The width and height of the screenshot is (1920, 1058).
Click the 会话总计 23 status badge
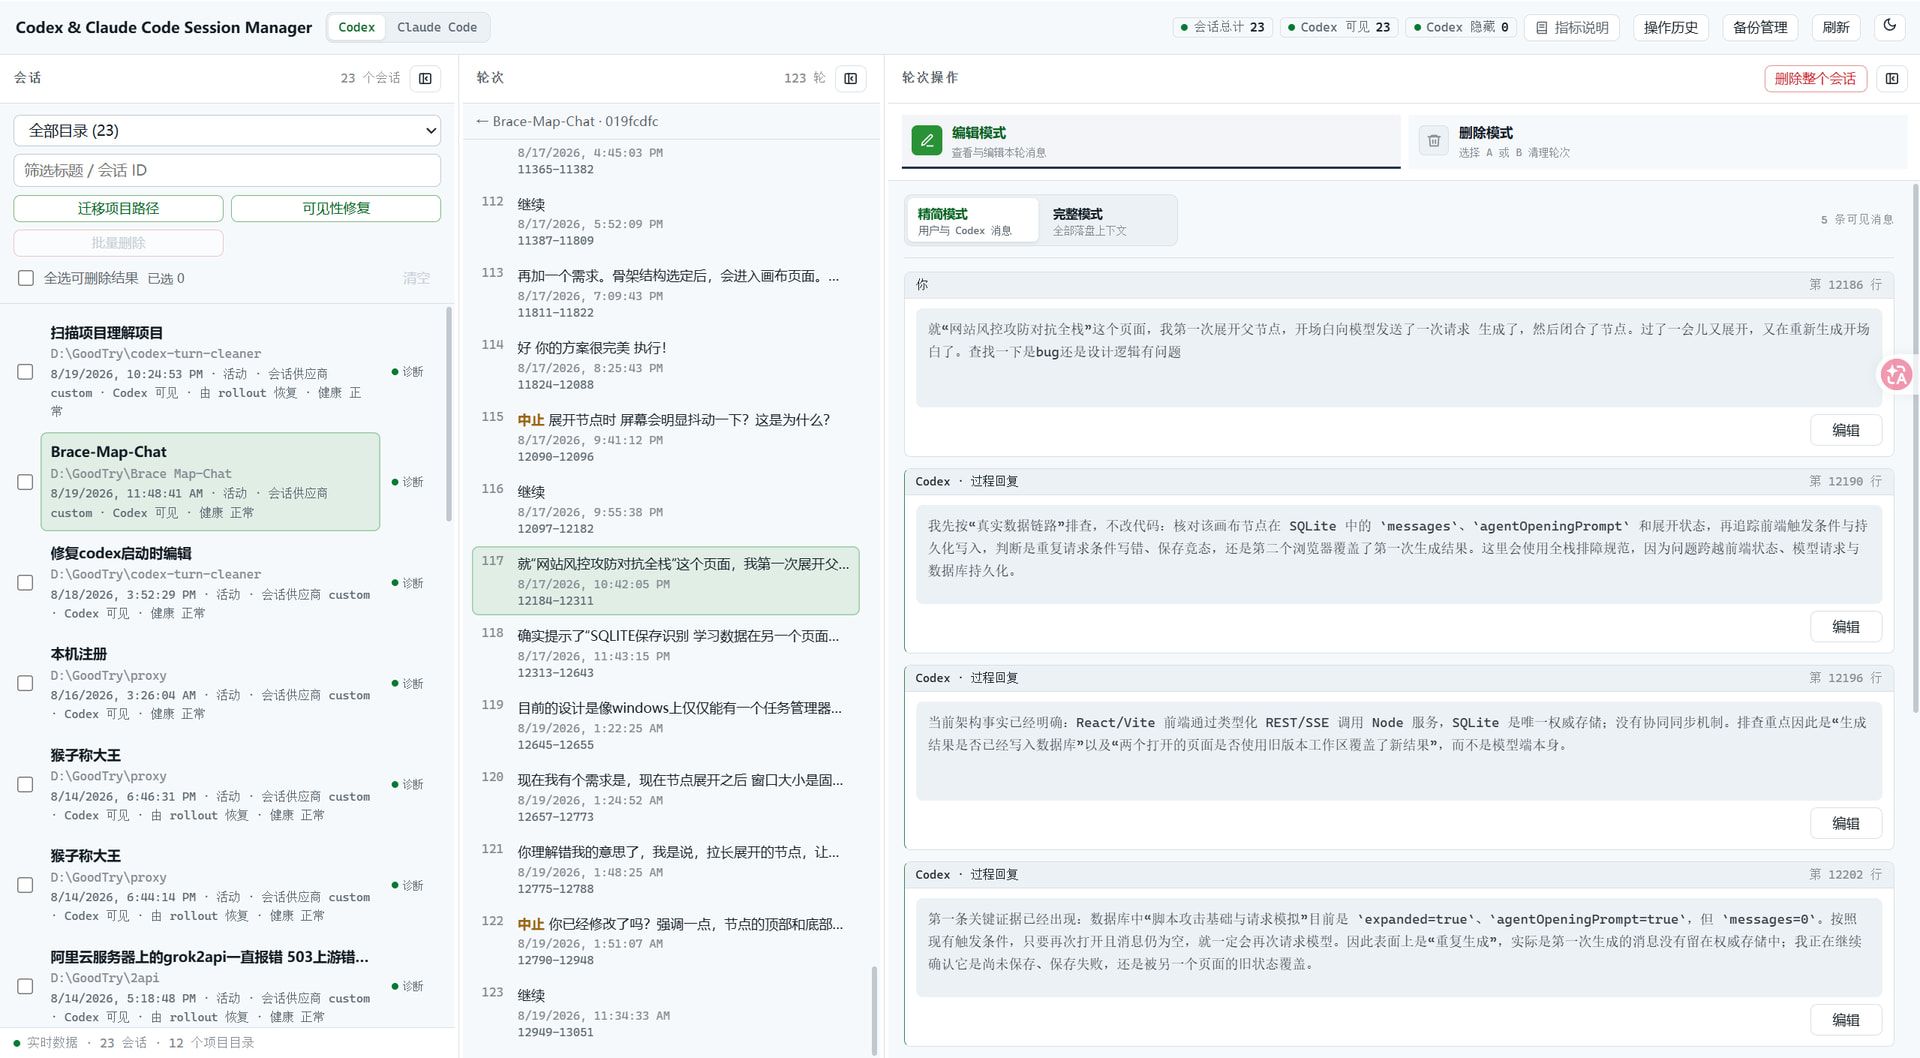click(1223, 27)
